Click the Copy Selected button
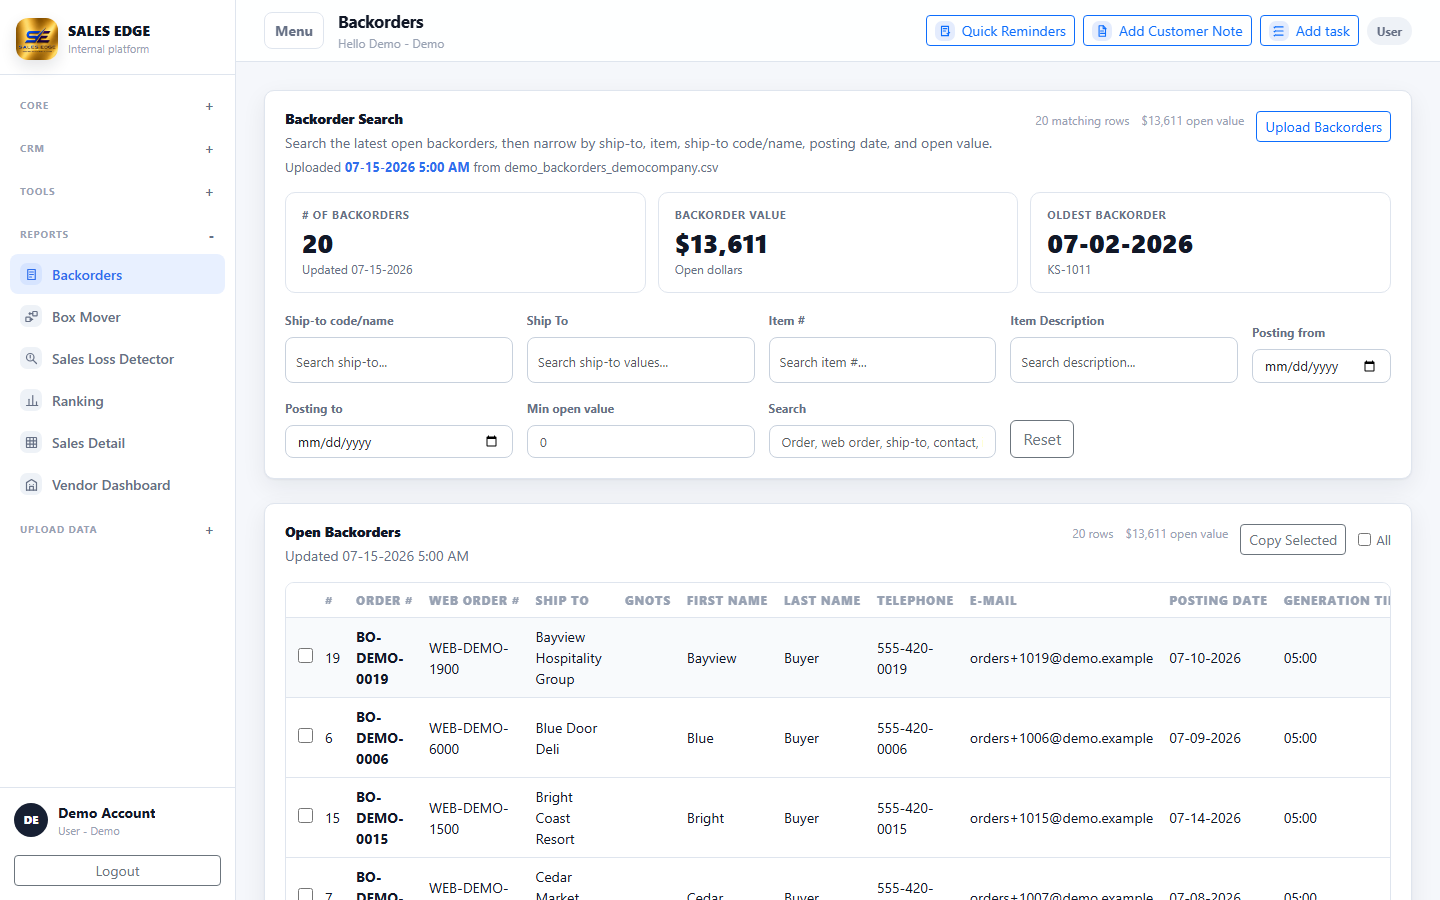Viewport: 1440px width, 900px height. (1292, 540)
